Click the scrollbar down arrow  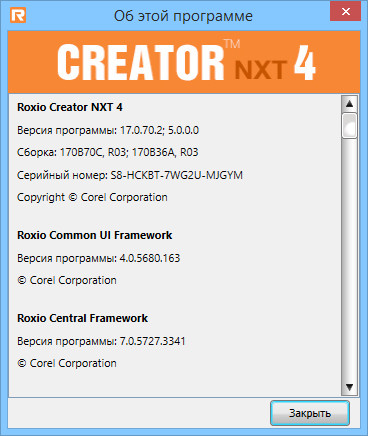[349, 387]
